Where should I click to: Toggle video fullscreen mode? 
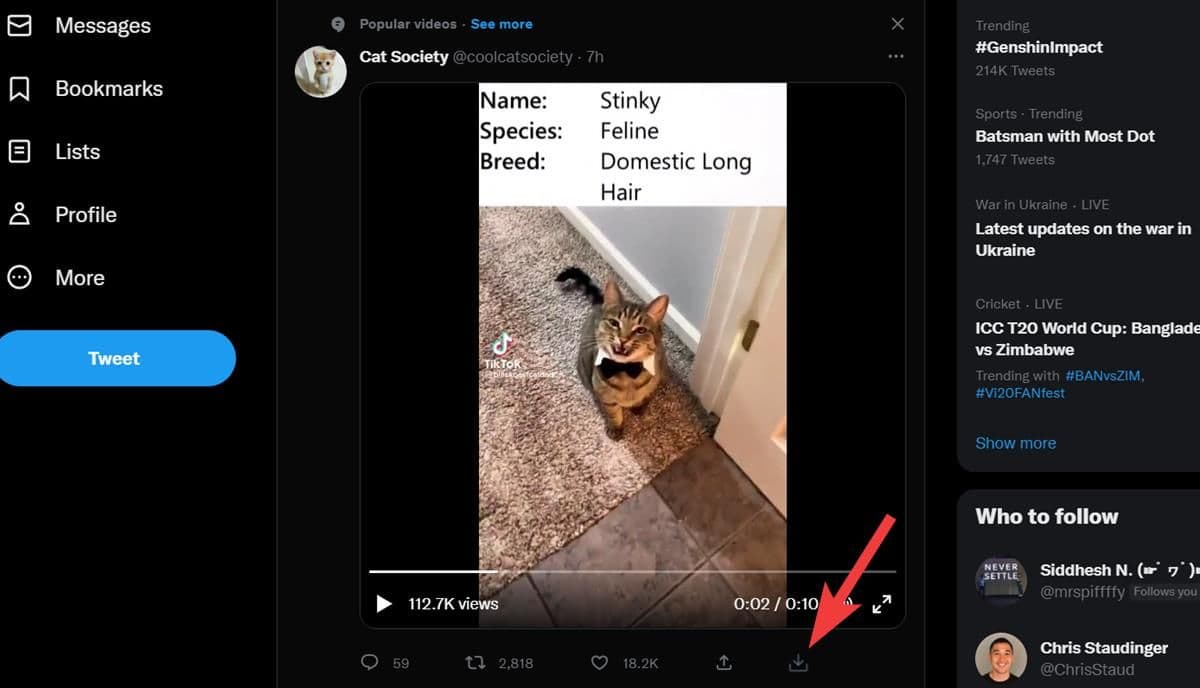coord(881,604)
